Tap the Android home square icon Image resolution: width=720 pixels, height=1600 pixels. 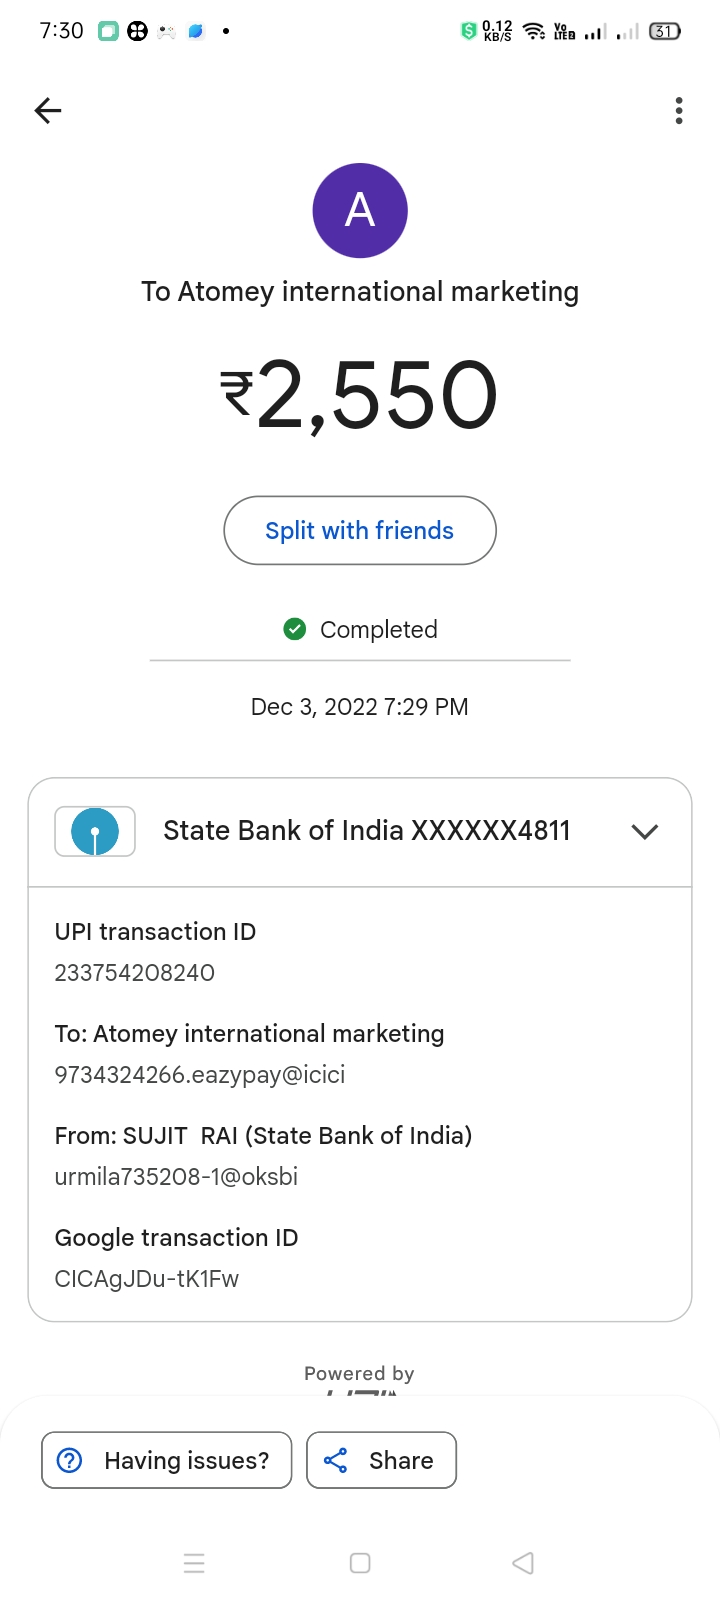[360, 1563]
